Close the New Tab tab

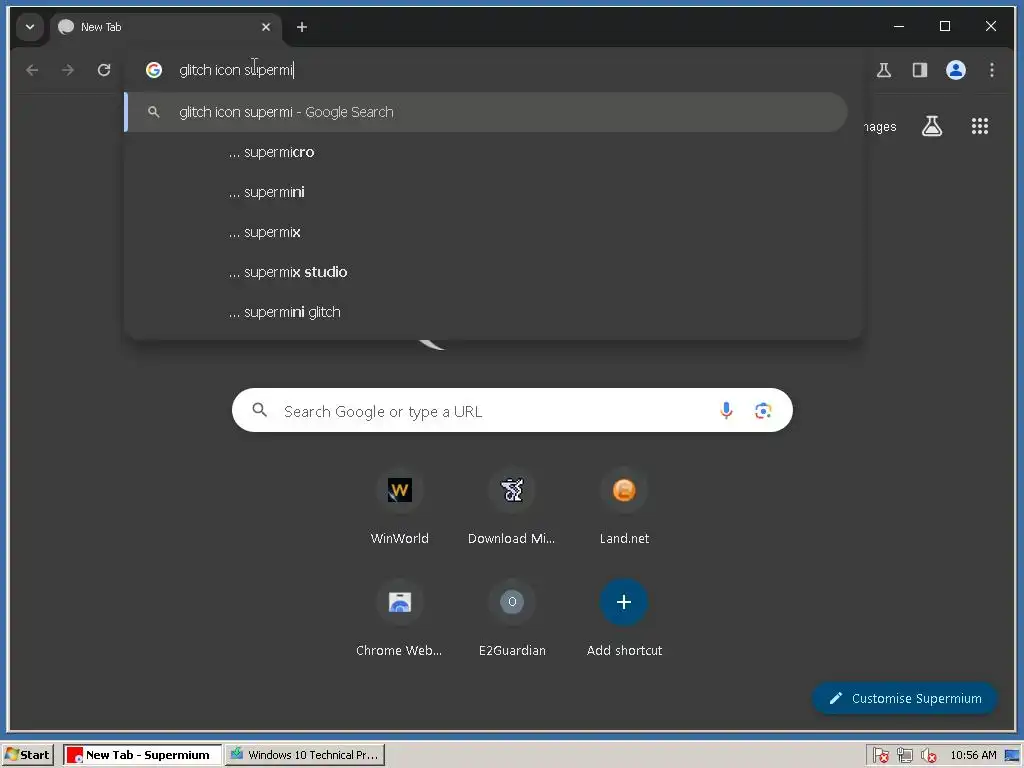pyautogui.click(x=266, y=27)
